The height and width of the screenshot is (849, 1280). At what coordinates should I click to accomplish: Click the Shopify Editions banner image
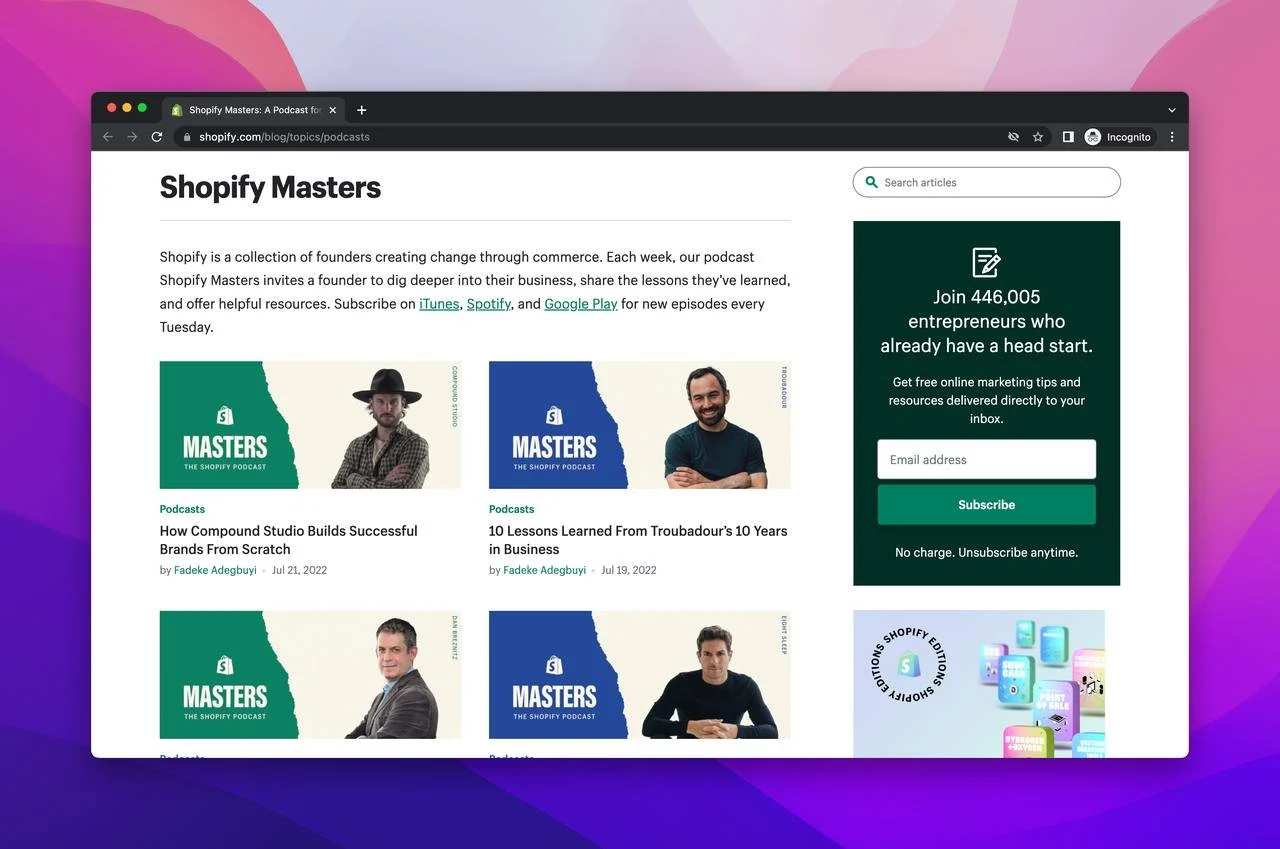tap(979, 683)
